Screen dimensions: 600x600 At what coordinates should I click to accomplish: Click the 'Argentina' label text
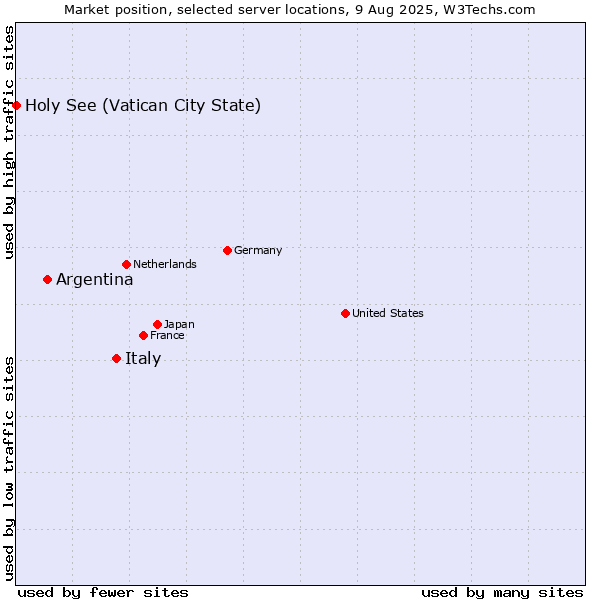pos(95,280)
